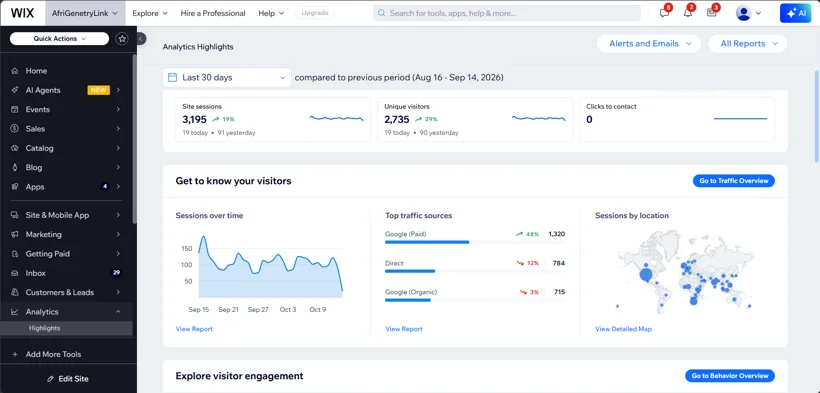Viewport: 820px width, 393px height.
Task: Click the Clicks to contact card
Action: (x=677, y=119)
